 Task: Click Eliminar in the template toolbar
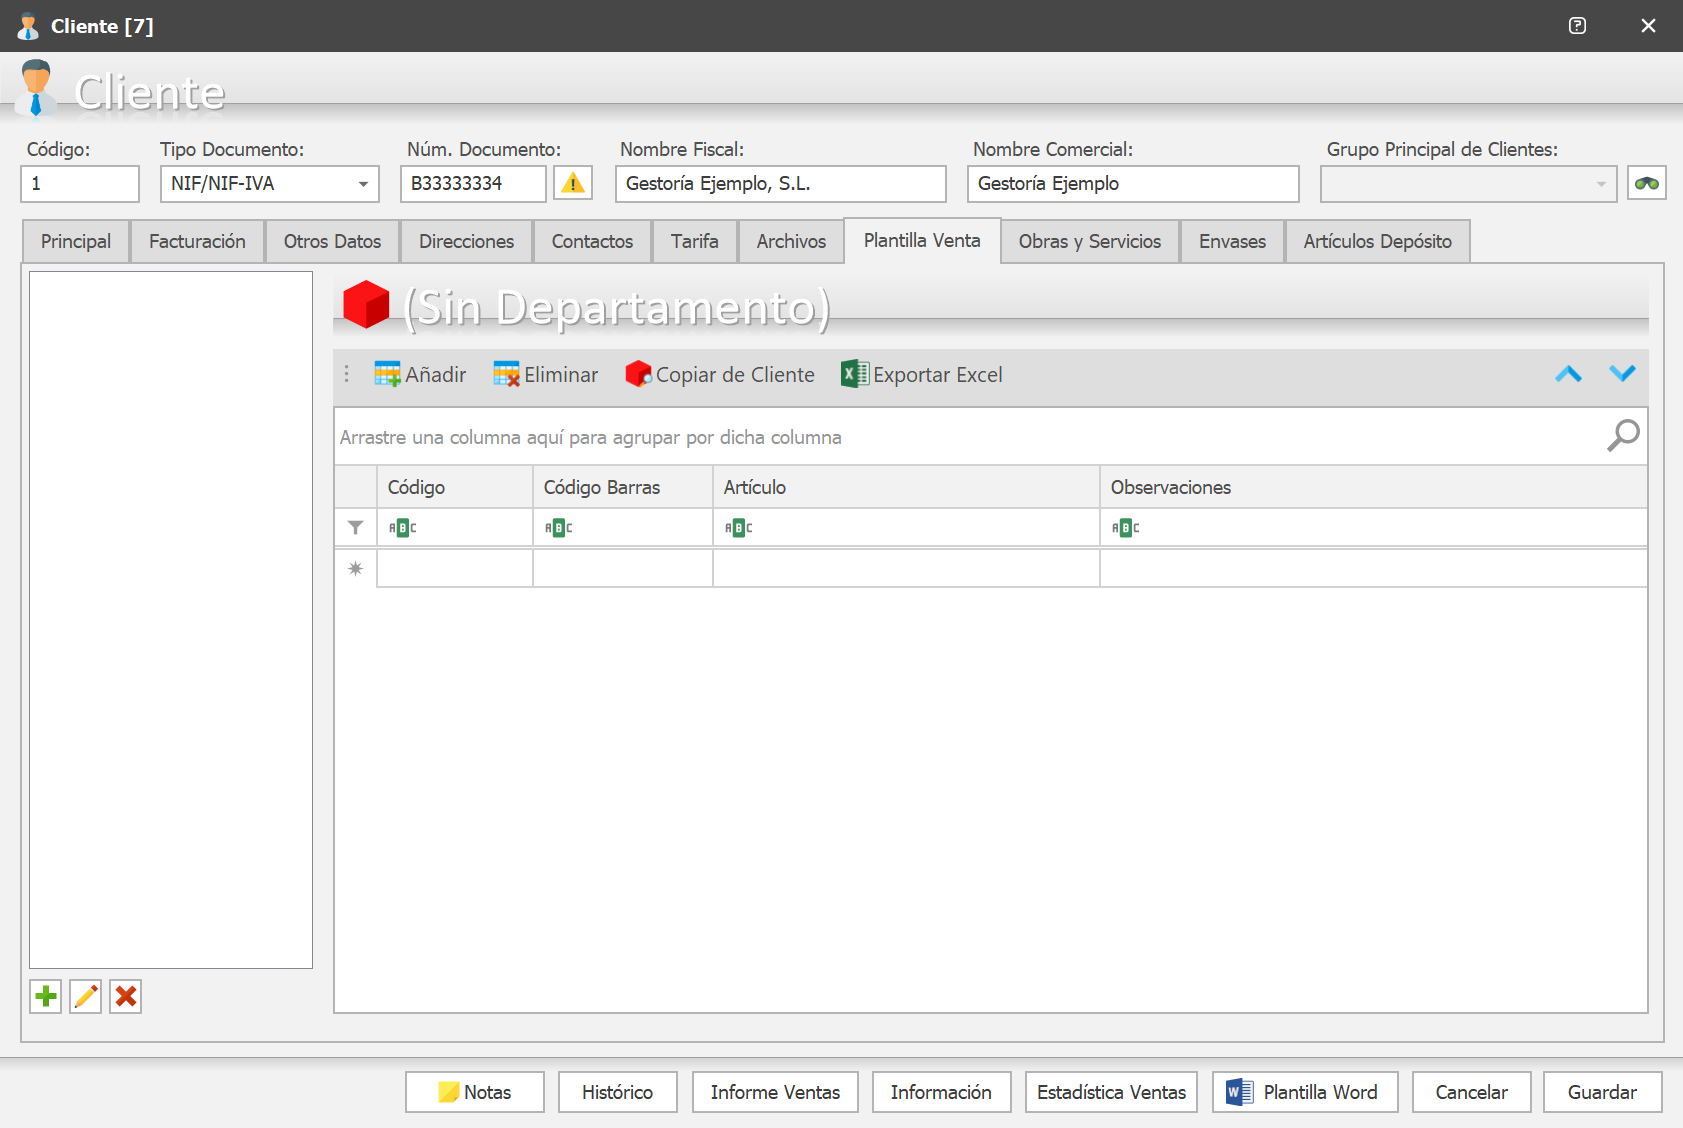coord(545,374)
